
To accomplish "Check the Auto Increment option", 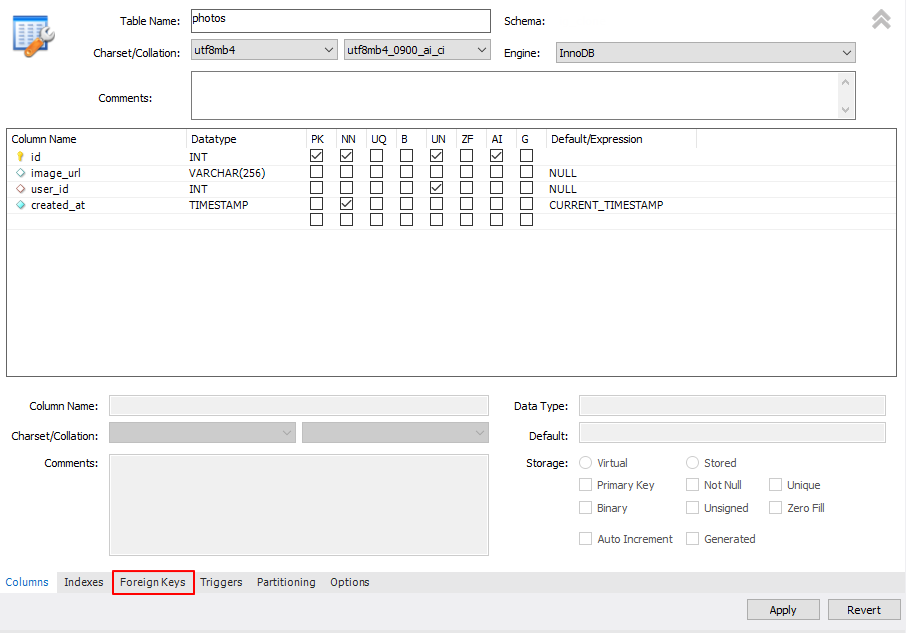I will point(585,538).
